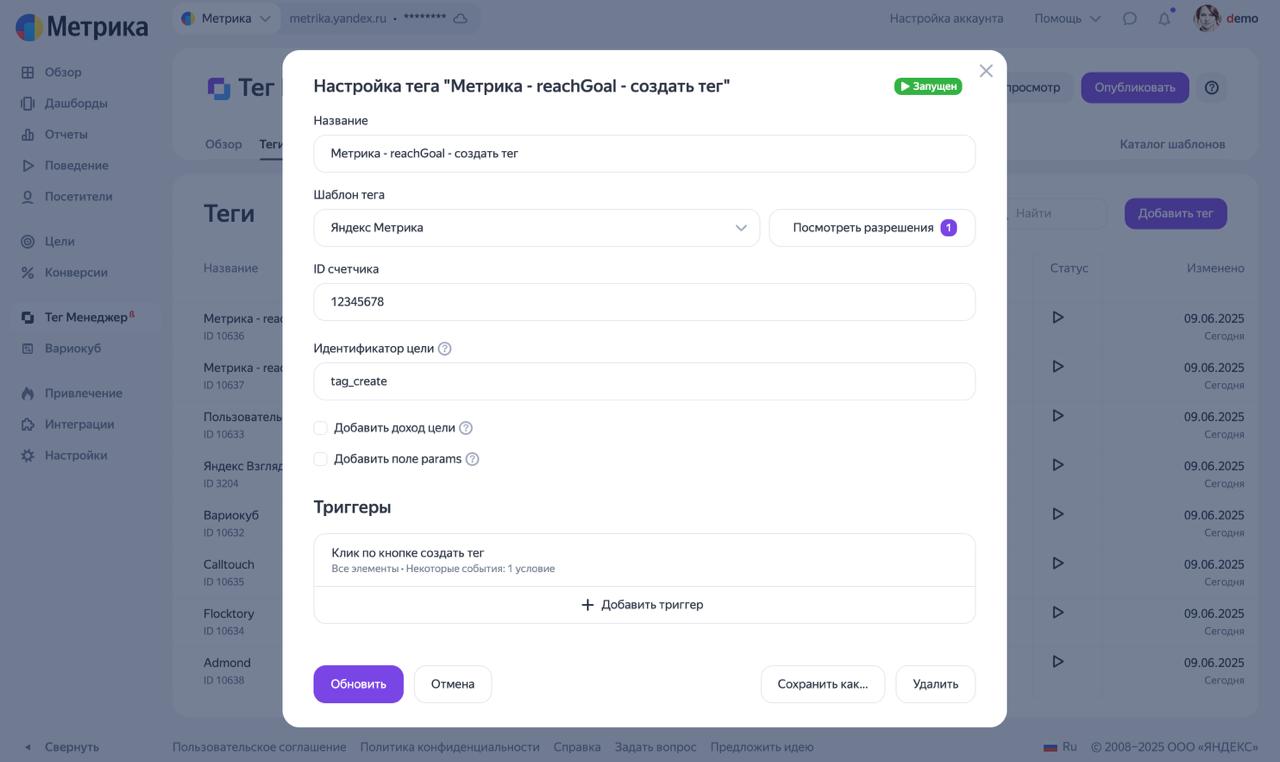
Task: Click the user avatar picture
Action: pos(1206,18)
